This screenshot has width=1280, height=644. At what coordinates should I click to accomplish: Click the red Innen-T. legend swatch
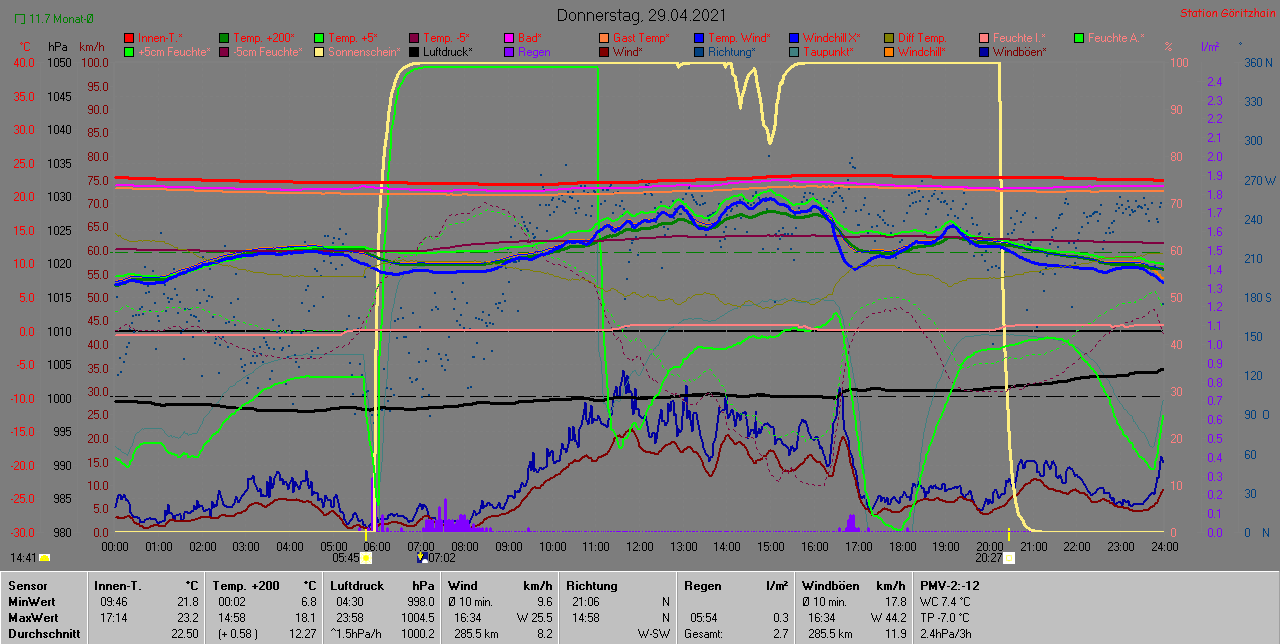(x=129, y=38)
